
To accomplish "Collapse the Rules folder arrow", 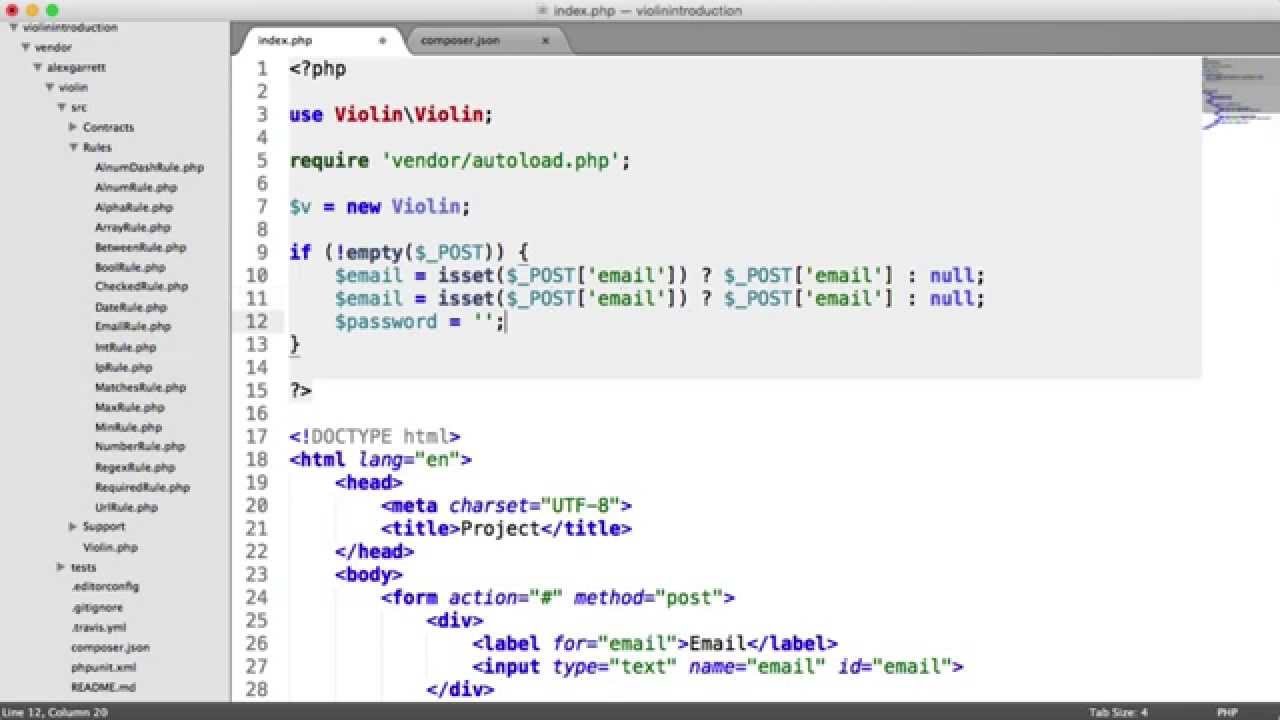I will point(74,147).
